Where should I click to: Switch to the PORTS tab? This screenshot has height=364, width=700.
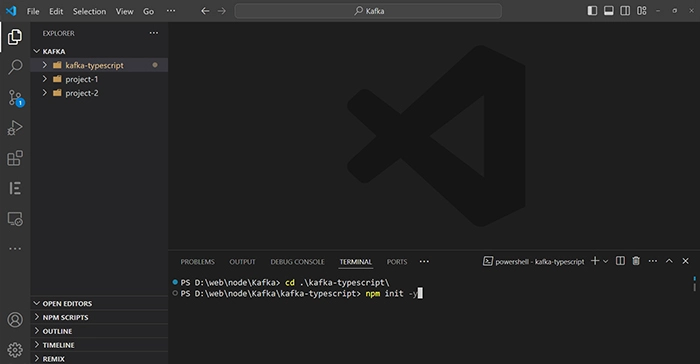(397, 262)
